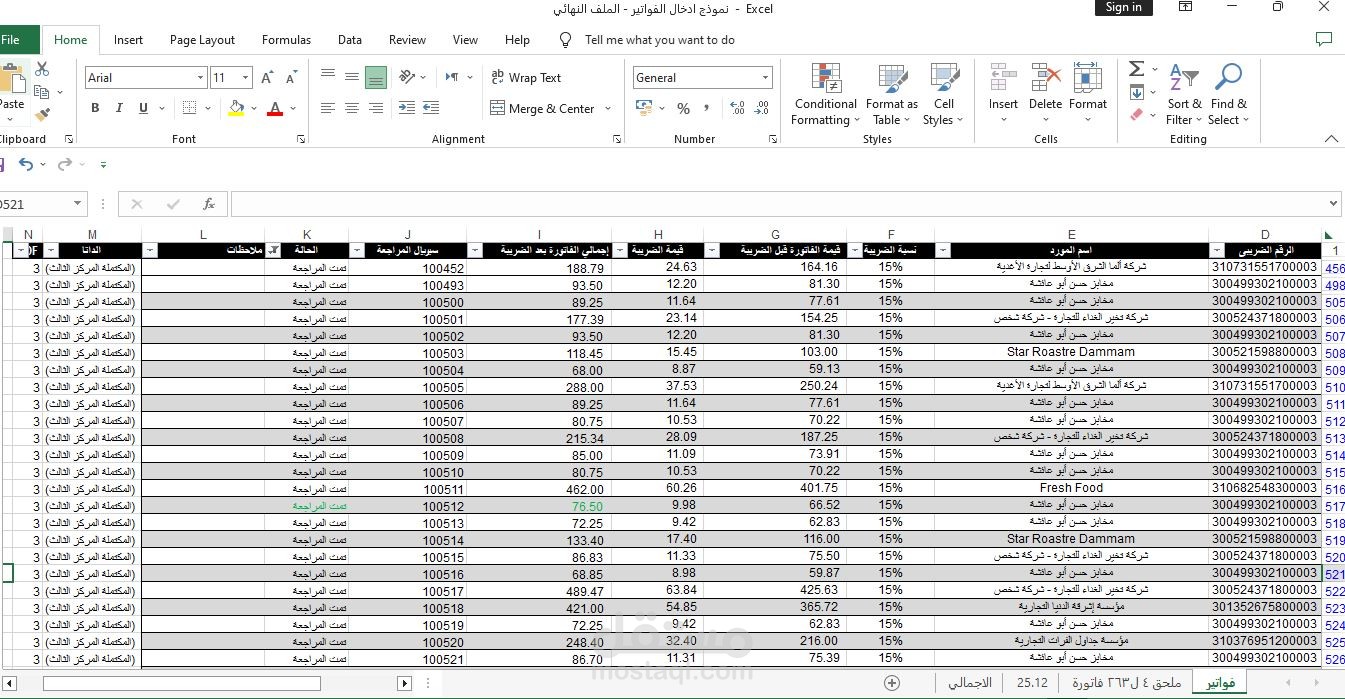Image resolution: width=1345 pixels, height=699 pixels.
Task: Click Delete cells button
Action: pos(1045,95)
